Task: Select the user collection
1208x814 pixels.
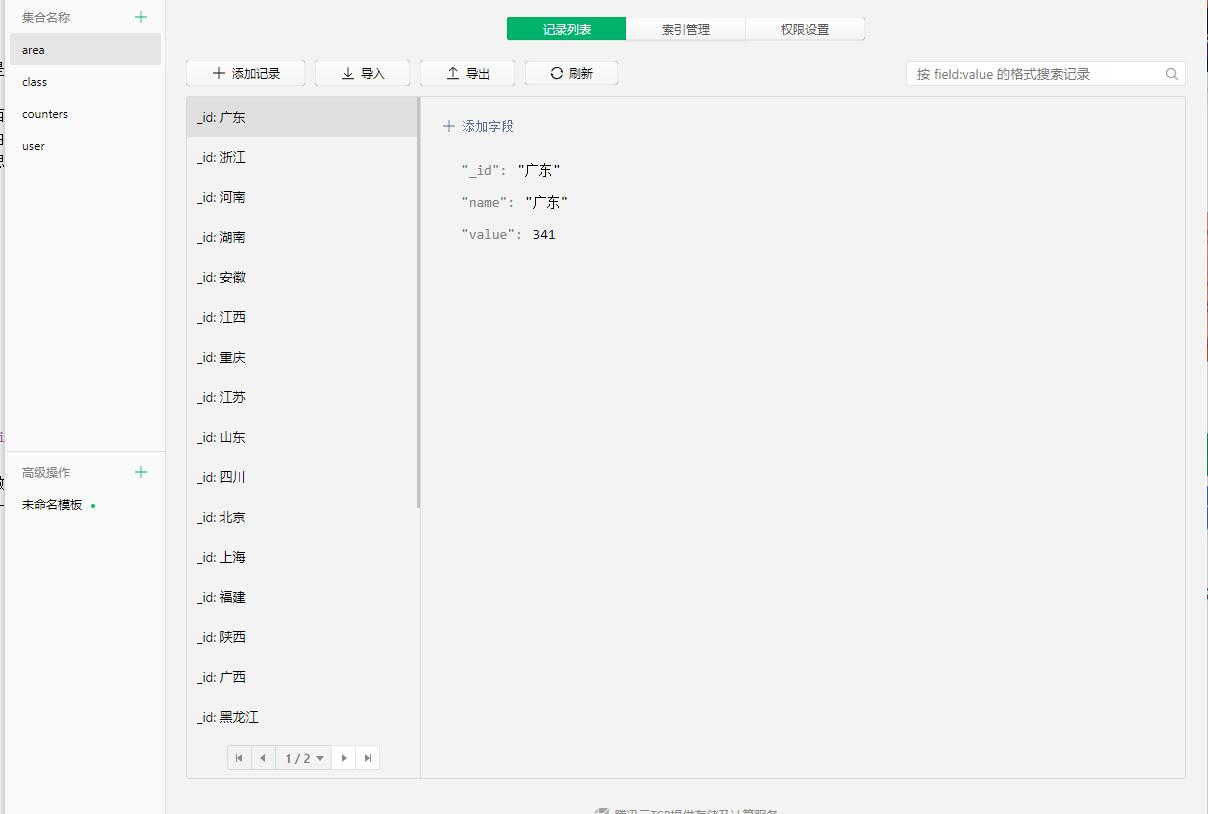Action: tap(85, 146)
